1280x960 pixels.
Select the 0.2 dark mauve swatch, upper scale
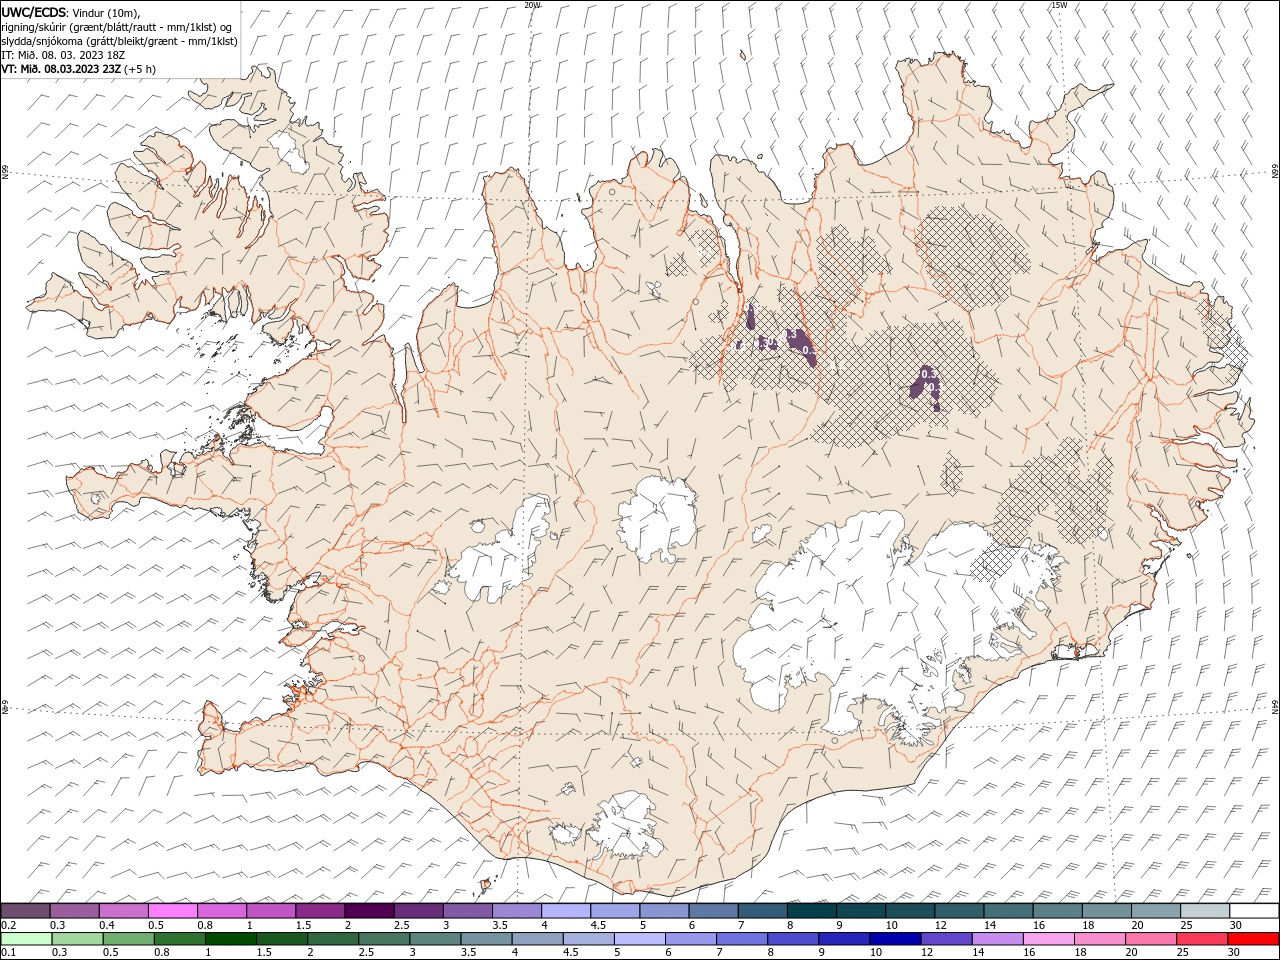[25, 911]
